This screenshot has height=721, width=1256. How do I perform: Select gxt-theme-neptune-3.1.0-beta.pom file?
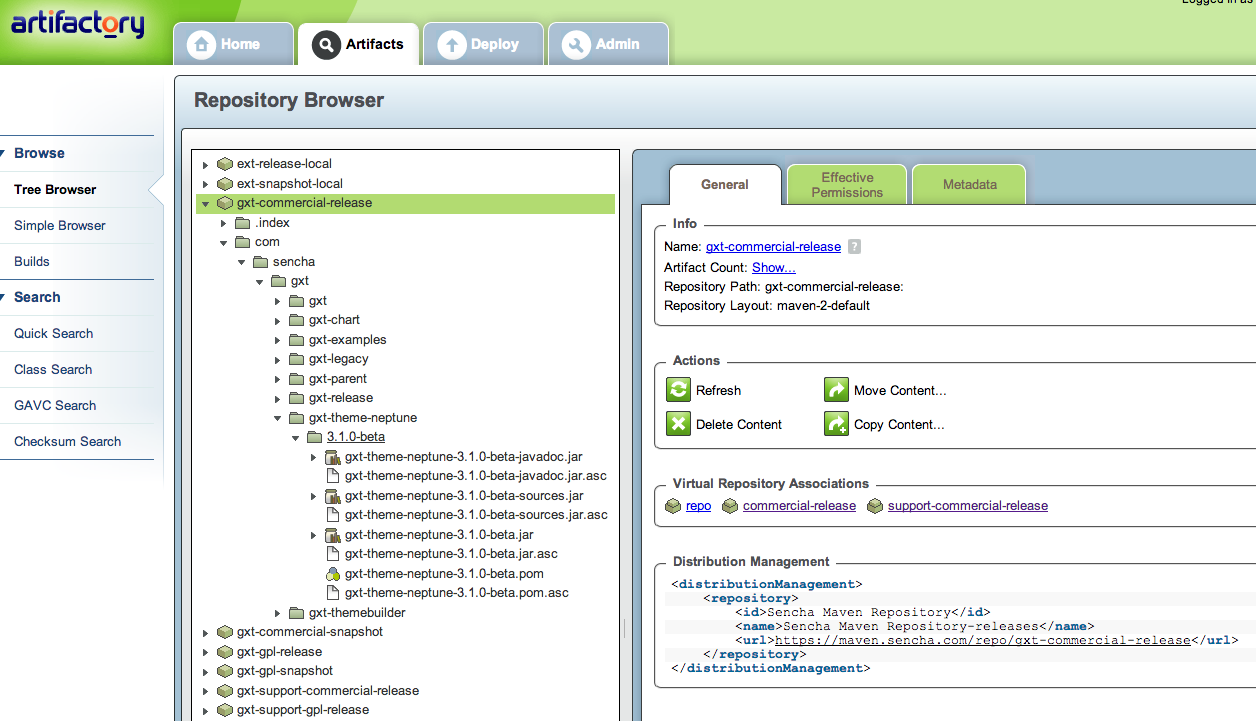[444, 574]
